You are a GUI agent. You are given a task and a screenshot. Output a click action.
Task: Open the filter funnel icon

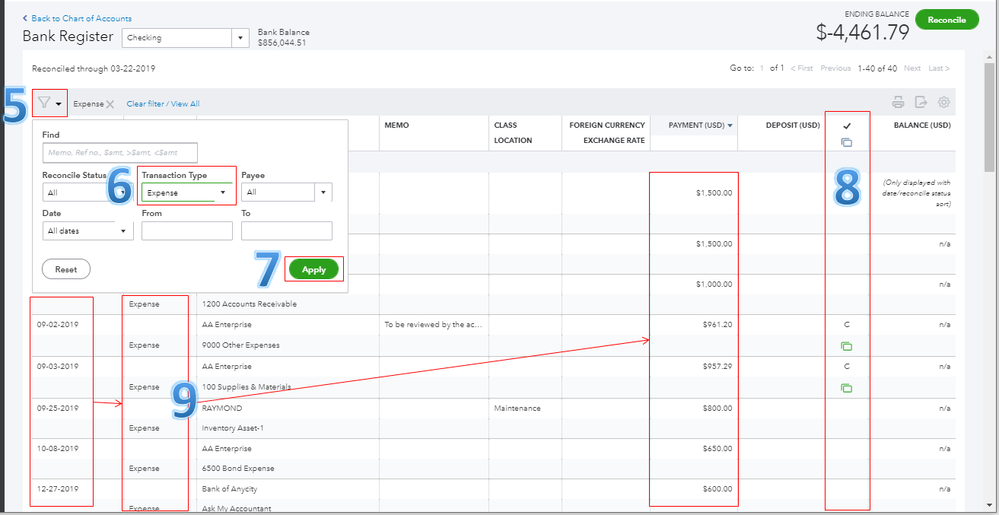coord(44,103)
